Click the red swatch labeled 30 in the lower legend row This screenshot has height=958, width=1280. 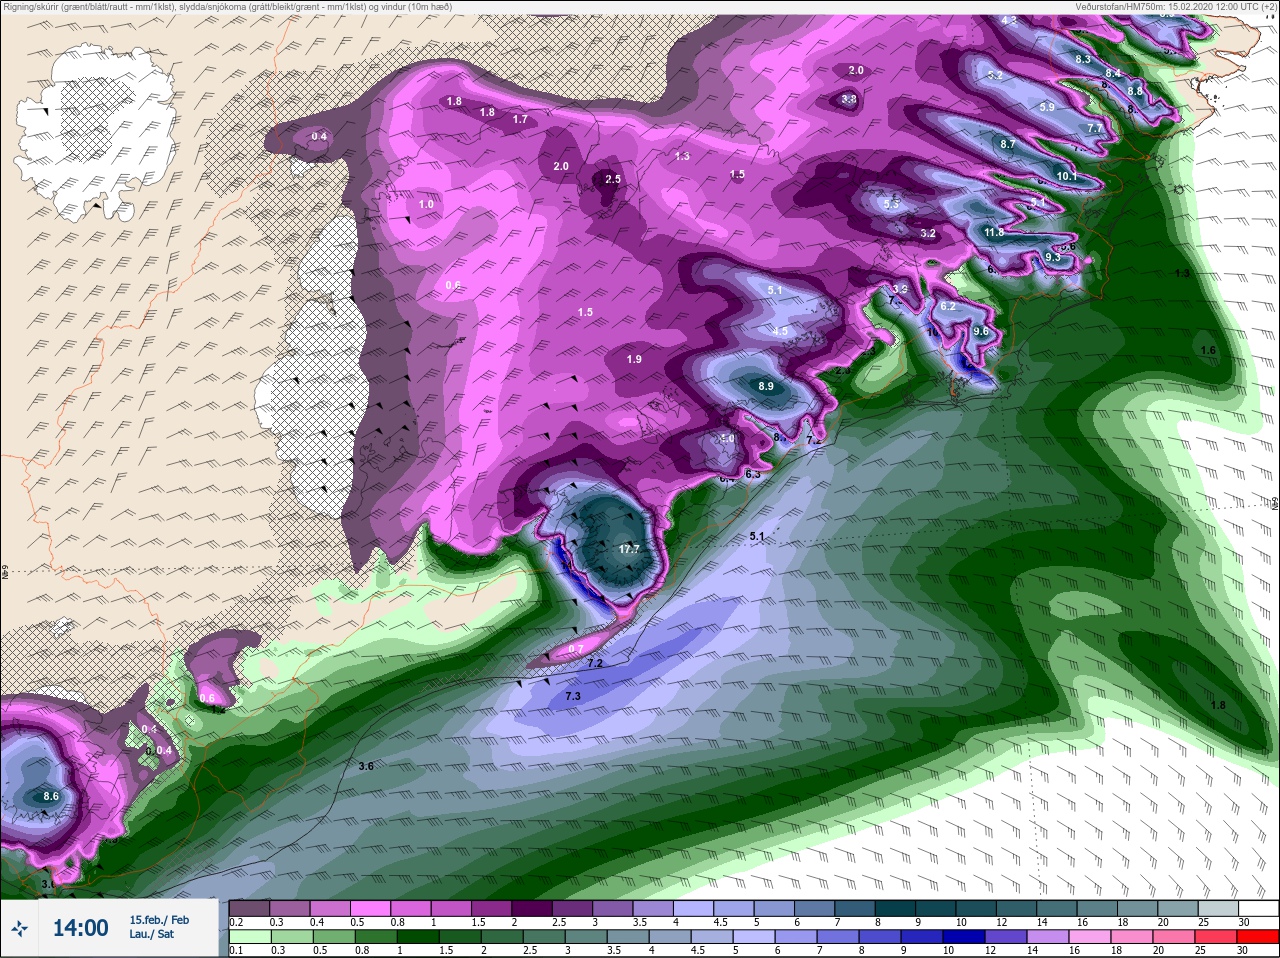point(1259,937)
